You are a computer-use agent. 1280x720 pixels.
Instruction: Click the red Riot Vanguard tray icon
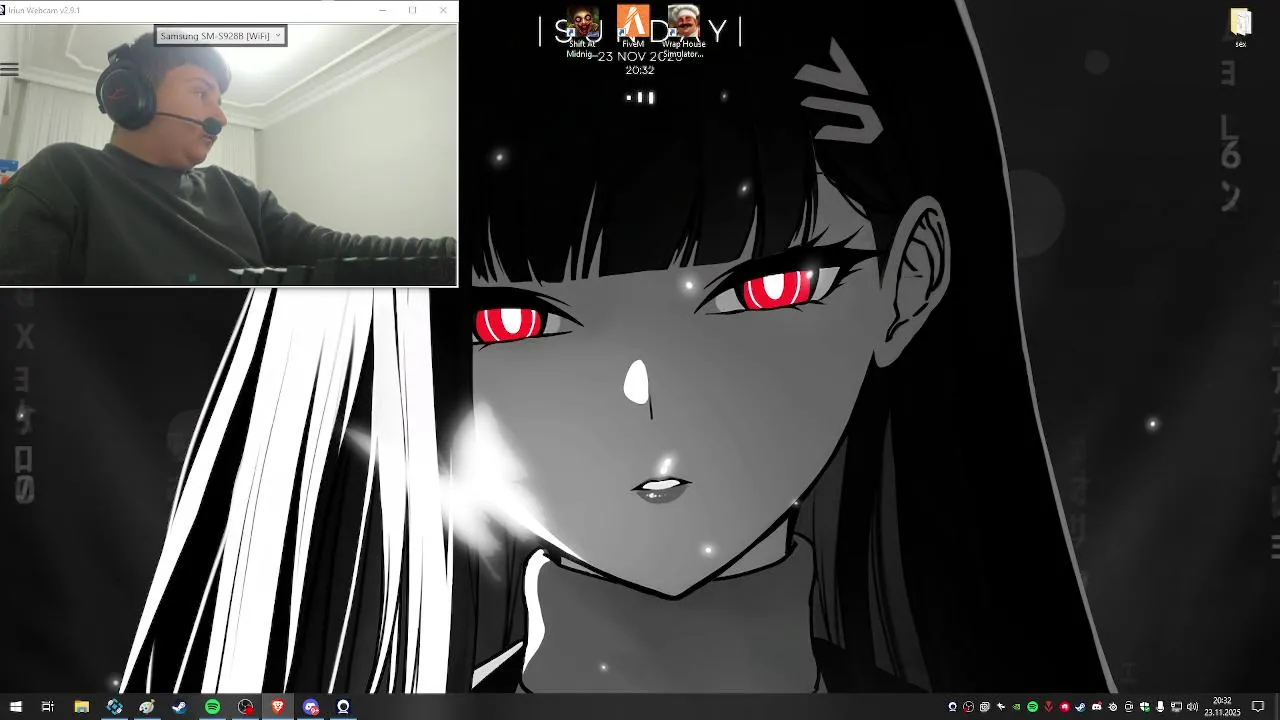[x=1048, y=707]
